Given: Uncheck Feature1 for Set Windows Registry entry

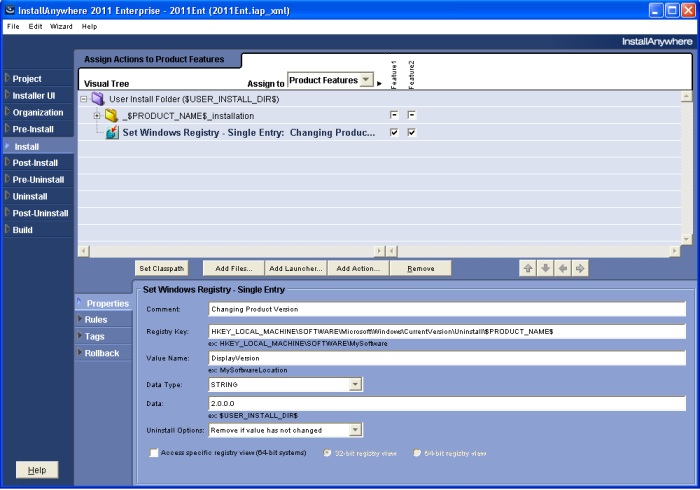Looking at the screenshot, I should [x=394, y=132].
